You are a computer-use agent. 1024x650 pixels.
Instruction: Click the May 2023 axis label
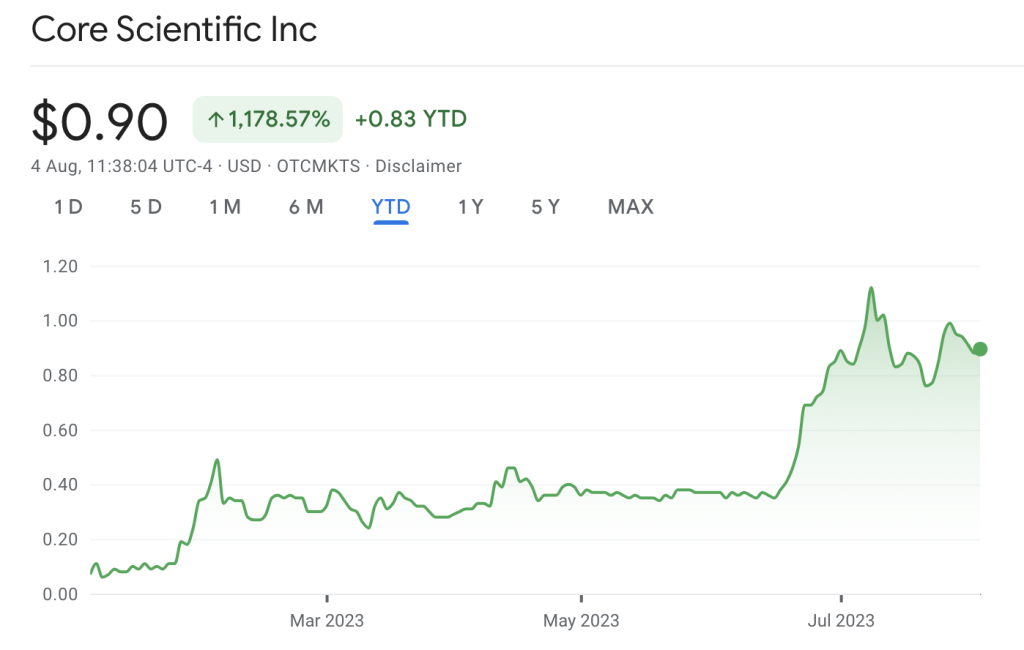point(581,621)
